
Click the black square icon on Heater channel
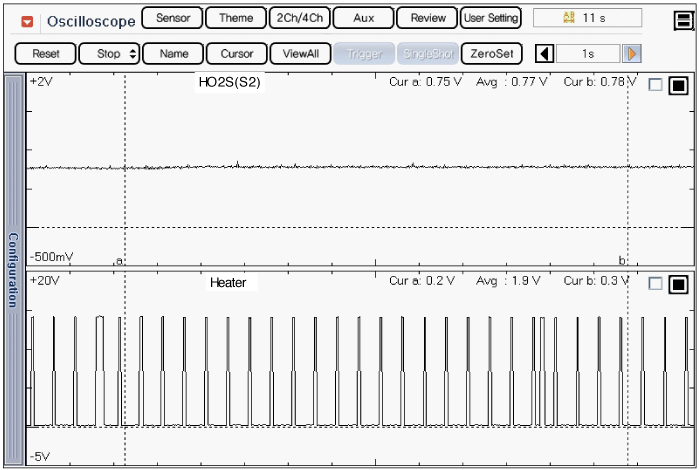click(679, 284)
